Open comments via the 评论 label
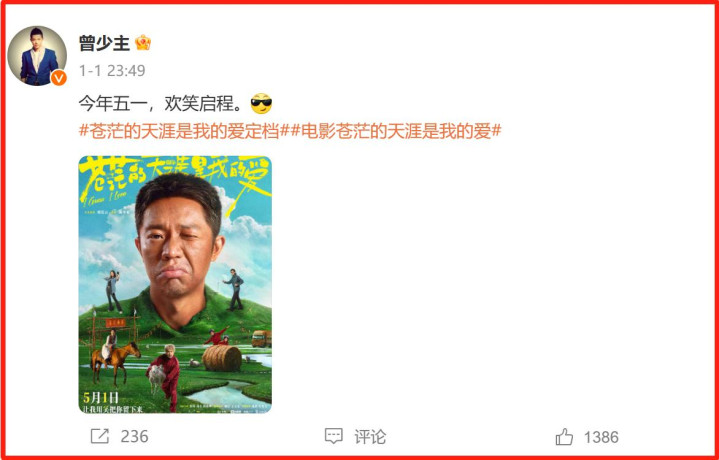The width and height of the screenshot is (719, 460). (371, 436)
